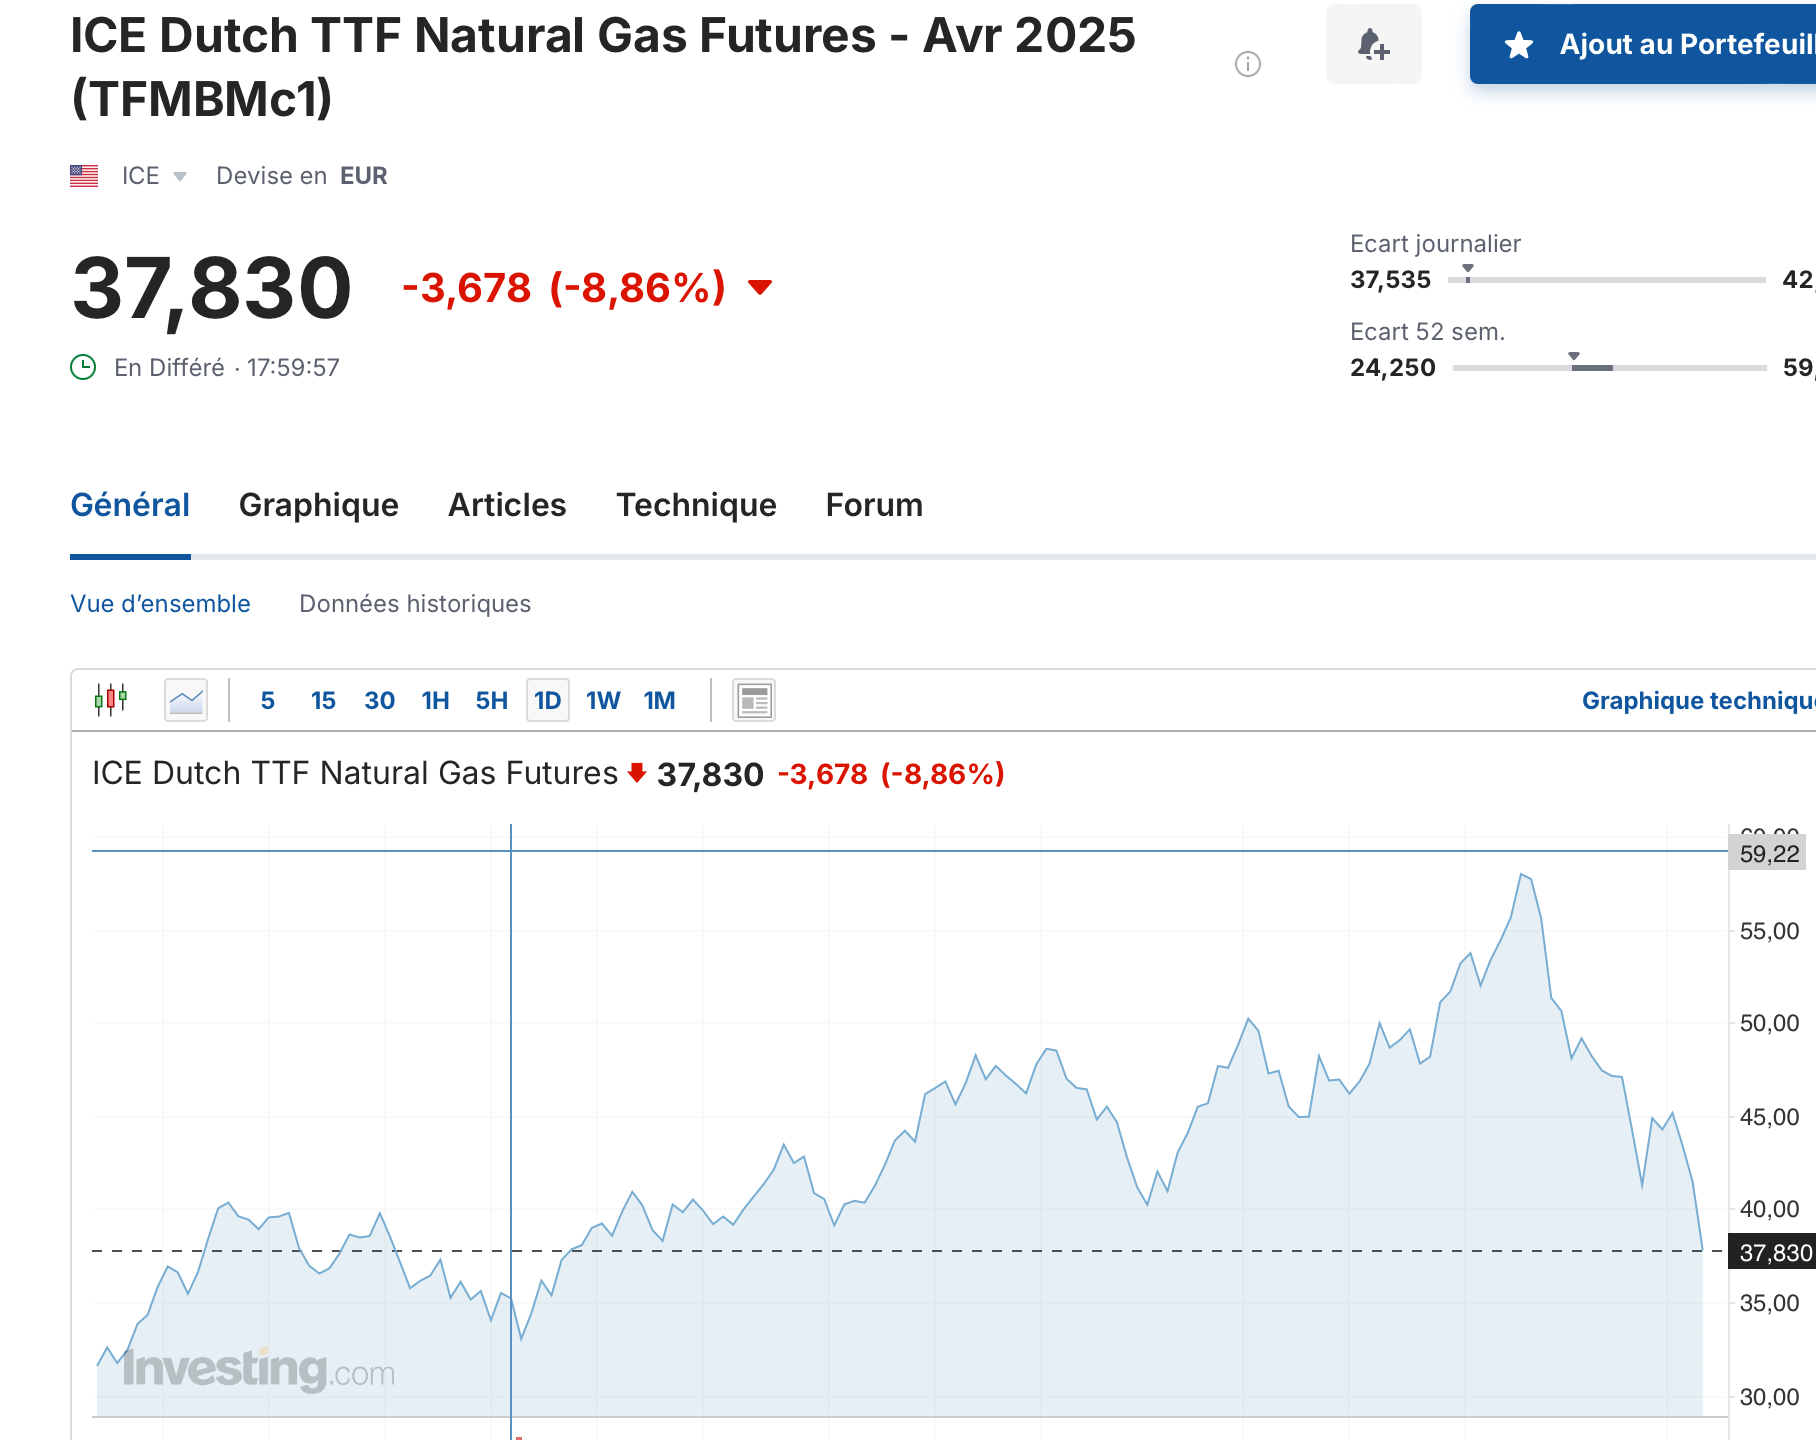Open the Graphique technique link
The height and width of the screenshot is (1440, 1816).
coord(1696,700)
